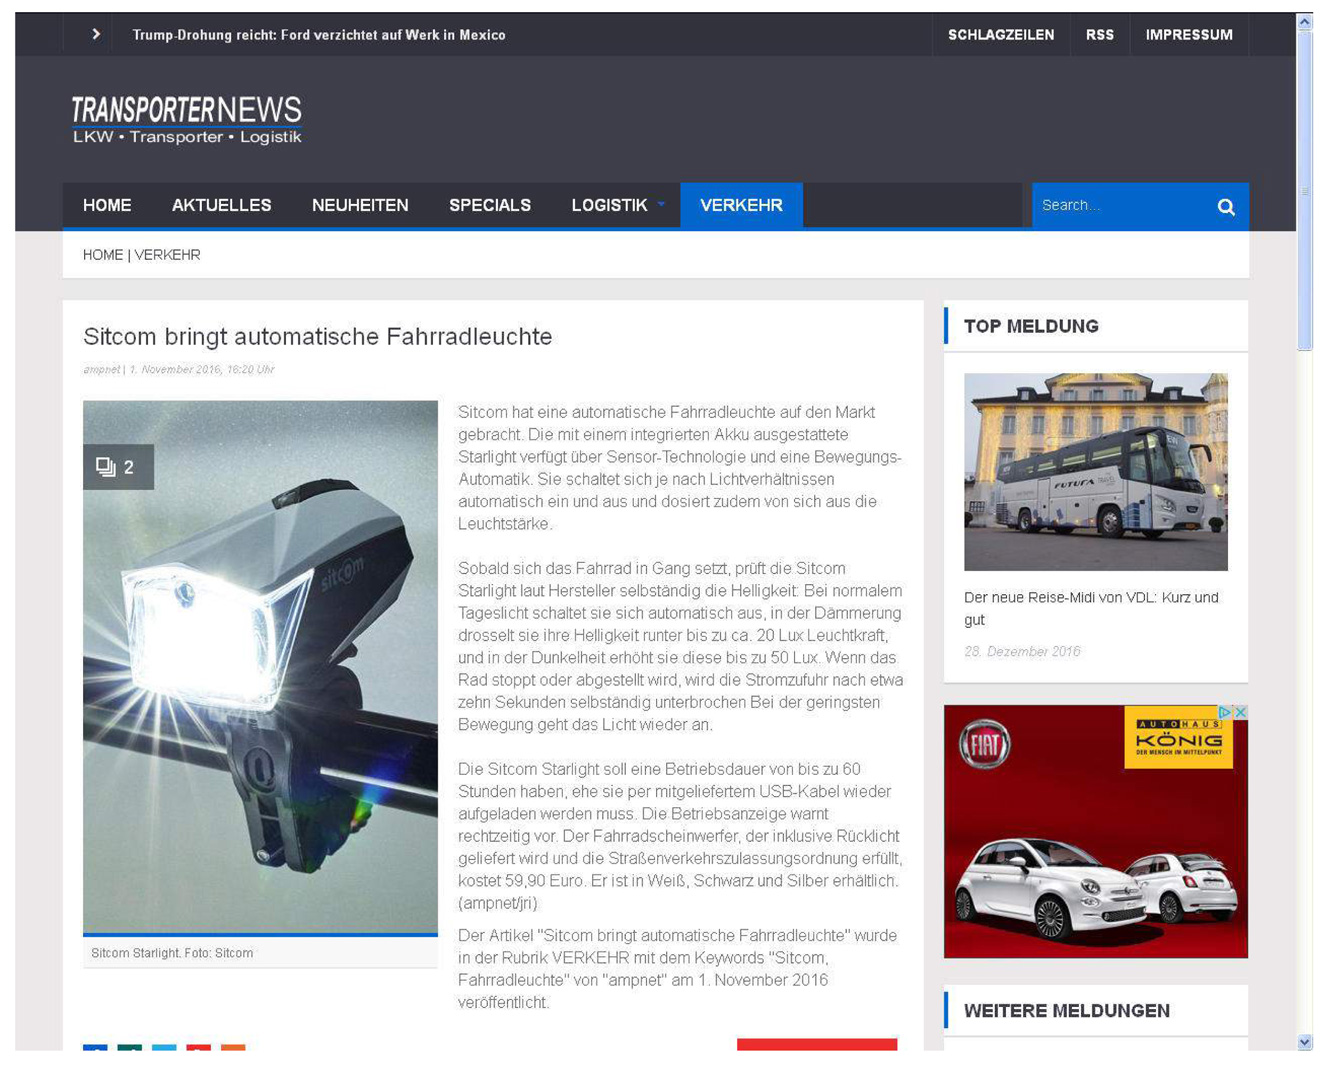Click the article title Sitcom bringt automatische Fahrradleuchte
This screenshot has height=1065, width=1326.
(x=318, y=336)
